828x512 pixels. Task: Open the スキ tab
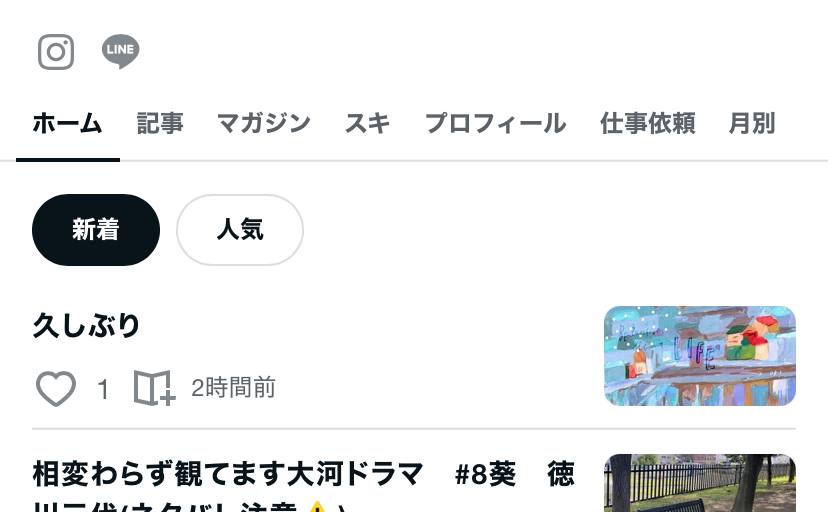(x=368, y=124)
